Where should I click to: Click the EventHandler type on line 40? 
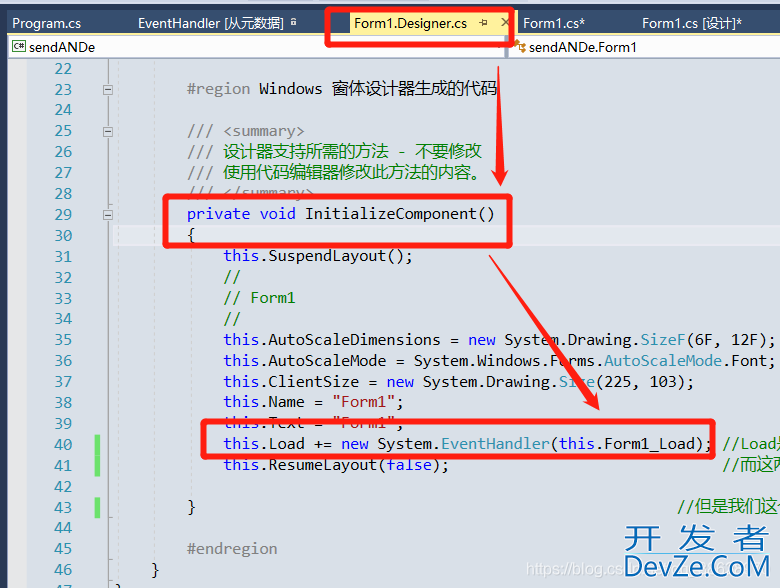click(x=495, y=444)
